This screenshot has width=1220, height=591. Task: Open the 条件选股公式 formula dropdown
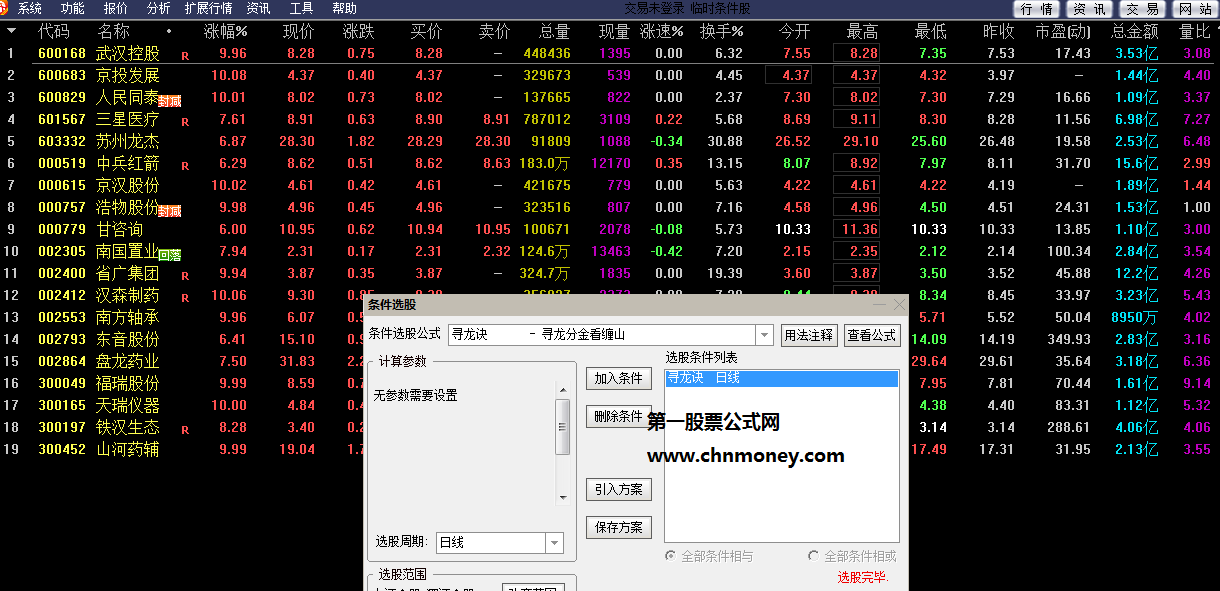tap(765, 335)
